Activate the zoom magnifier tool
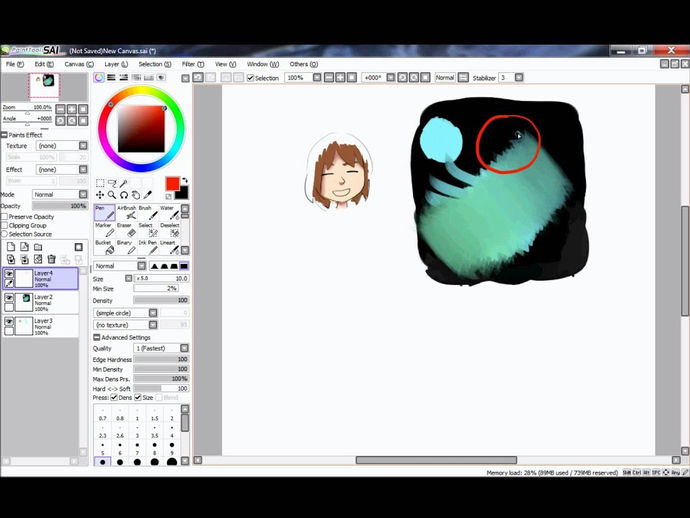 pos(112,195)
